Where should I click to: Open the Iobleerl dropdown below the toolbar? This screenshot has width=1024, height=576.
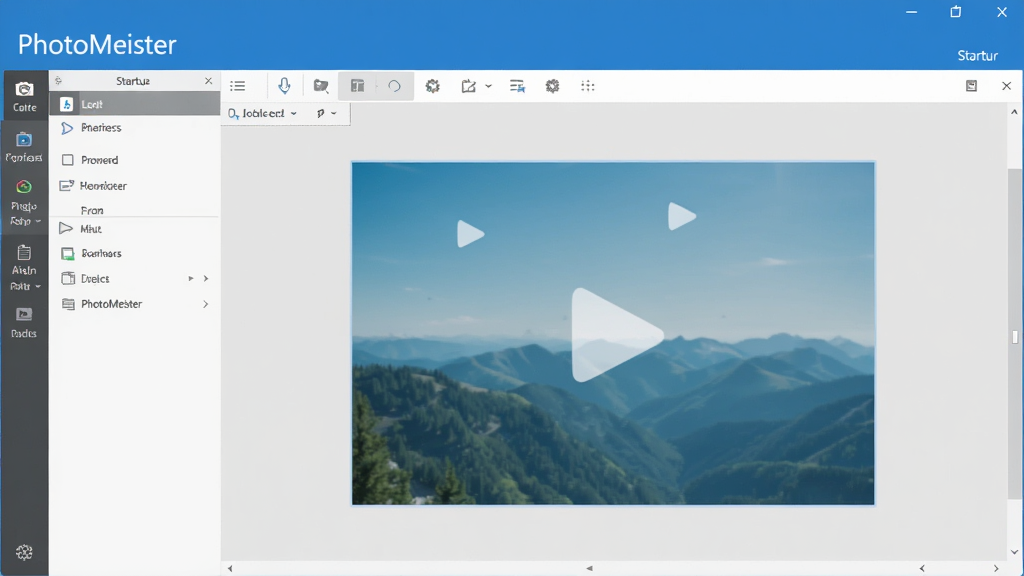pos(263,113)
